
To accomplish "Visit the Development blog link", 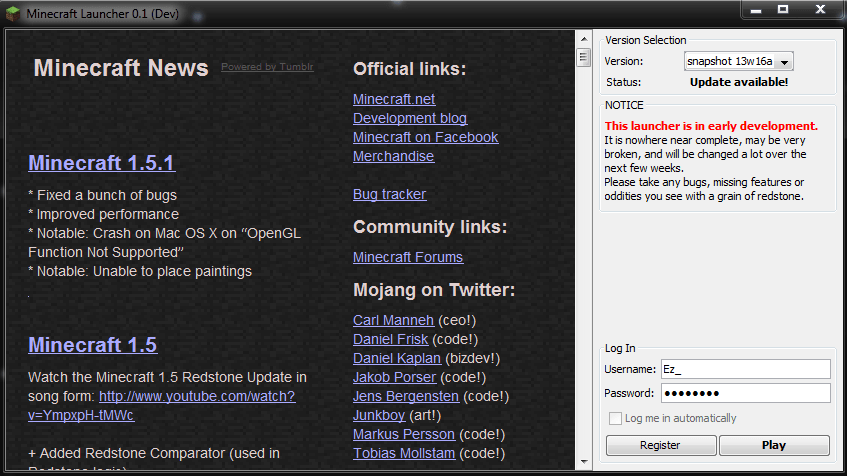I will click(410, 118).
